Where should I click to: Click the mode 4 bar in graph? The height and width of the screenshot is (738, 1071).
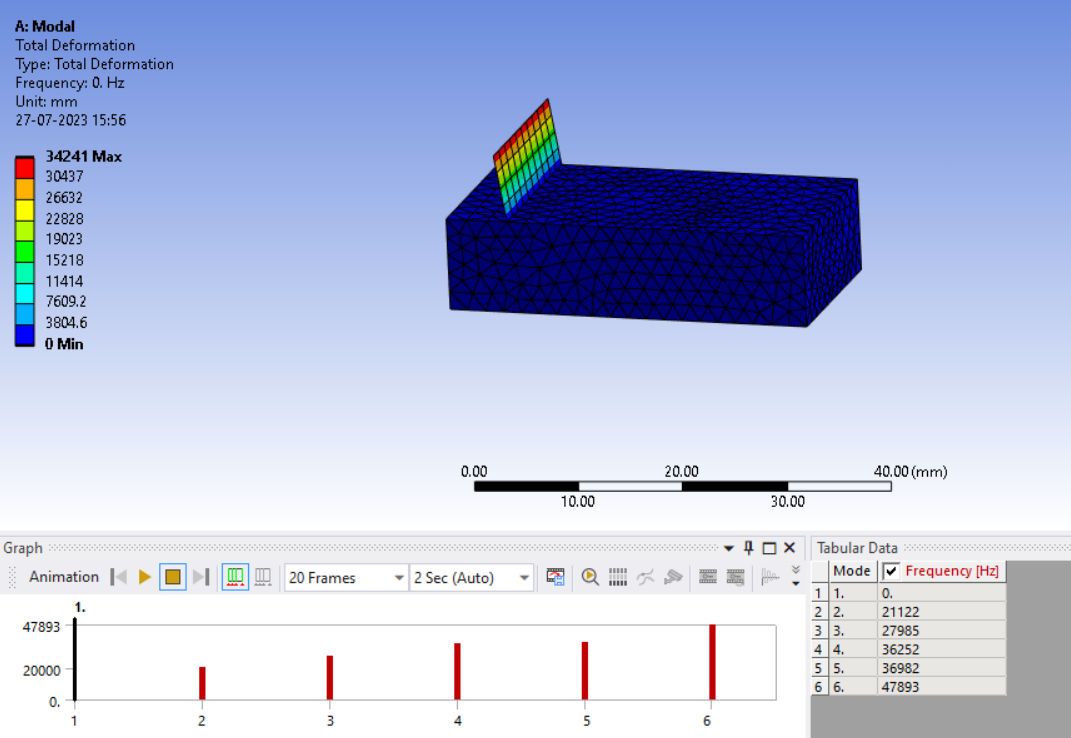point(458,671)
